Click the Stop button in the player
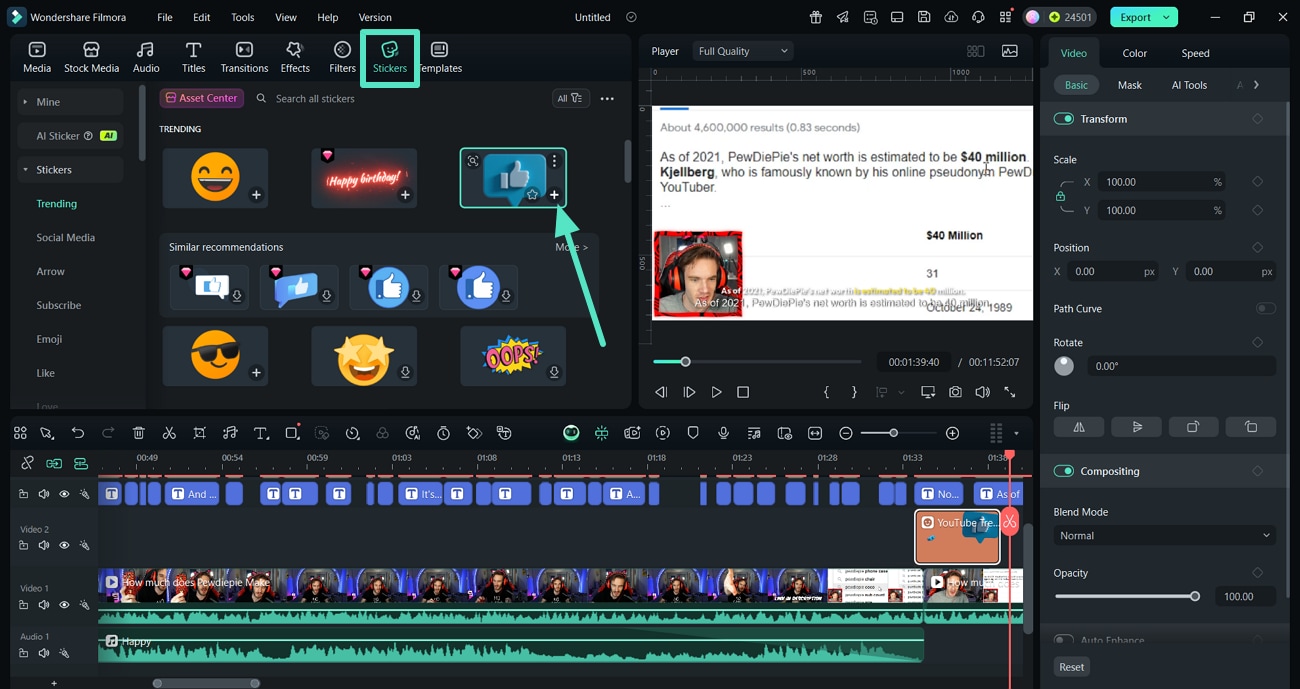 [x=743, y=393]
